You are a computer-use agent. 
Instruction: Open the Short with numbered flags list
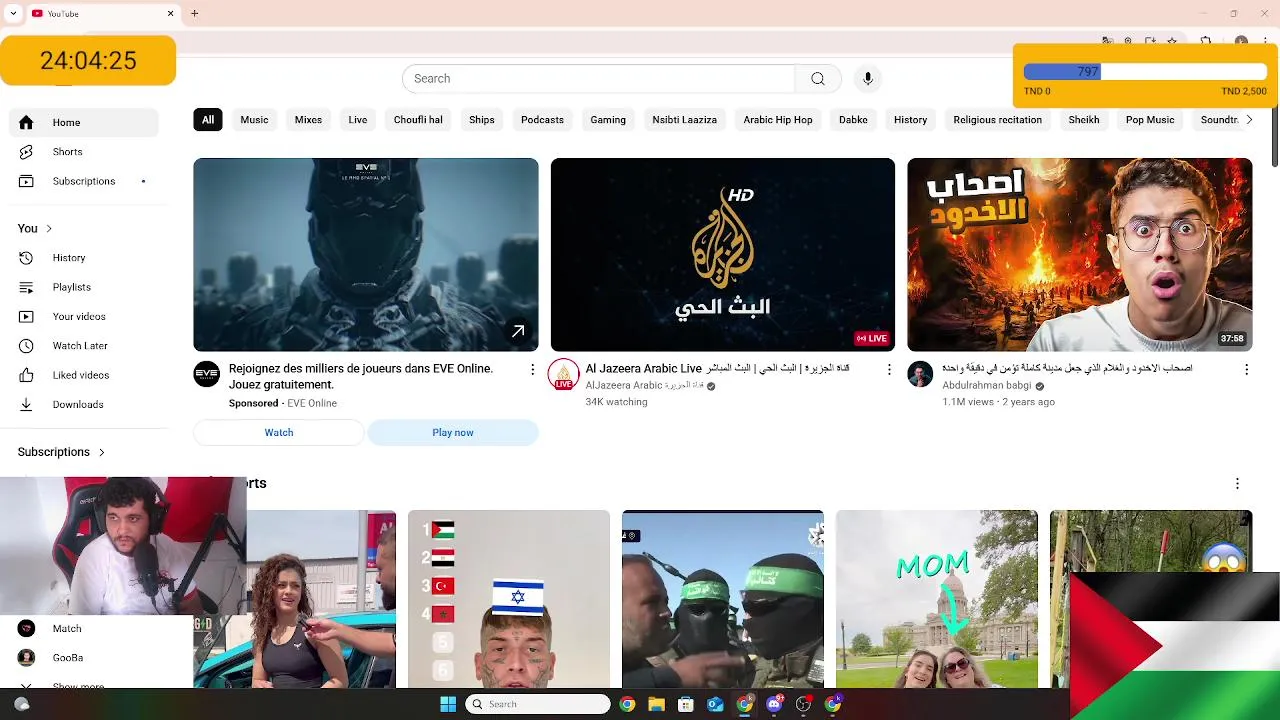click(509, 599)
